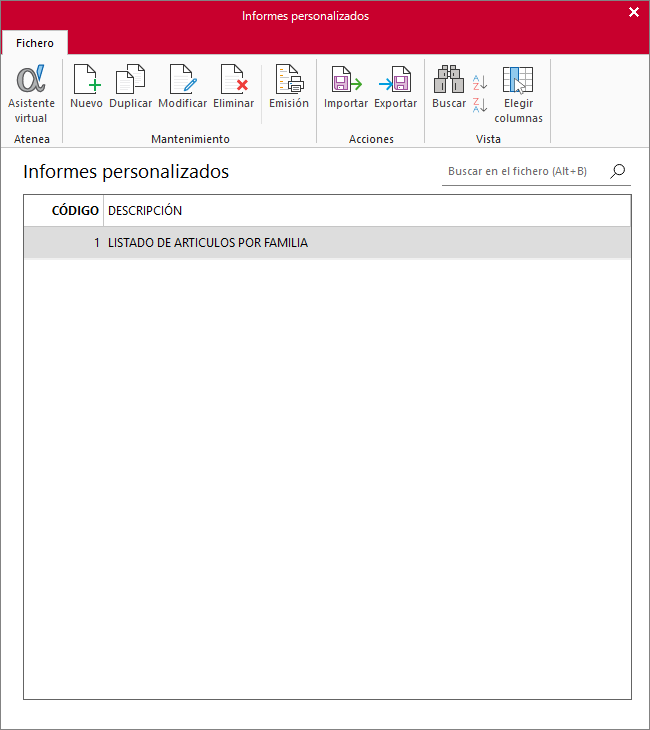This screenshot has height=730, width=650.
Task: Click the code cell with value 1
Action: 64,243
